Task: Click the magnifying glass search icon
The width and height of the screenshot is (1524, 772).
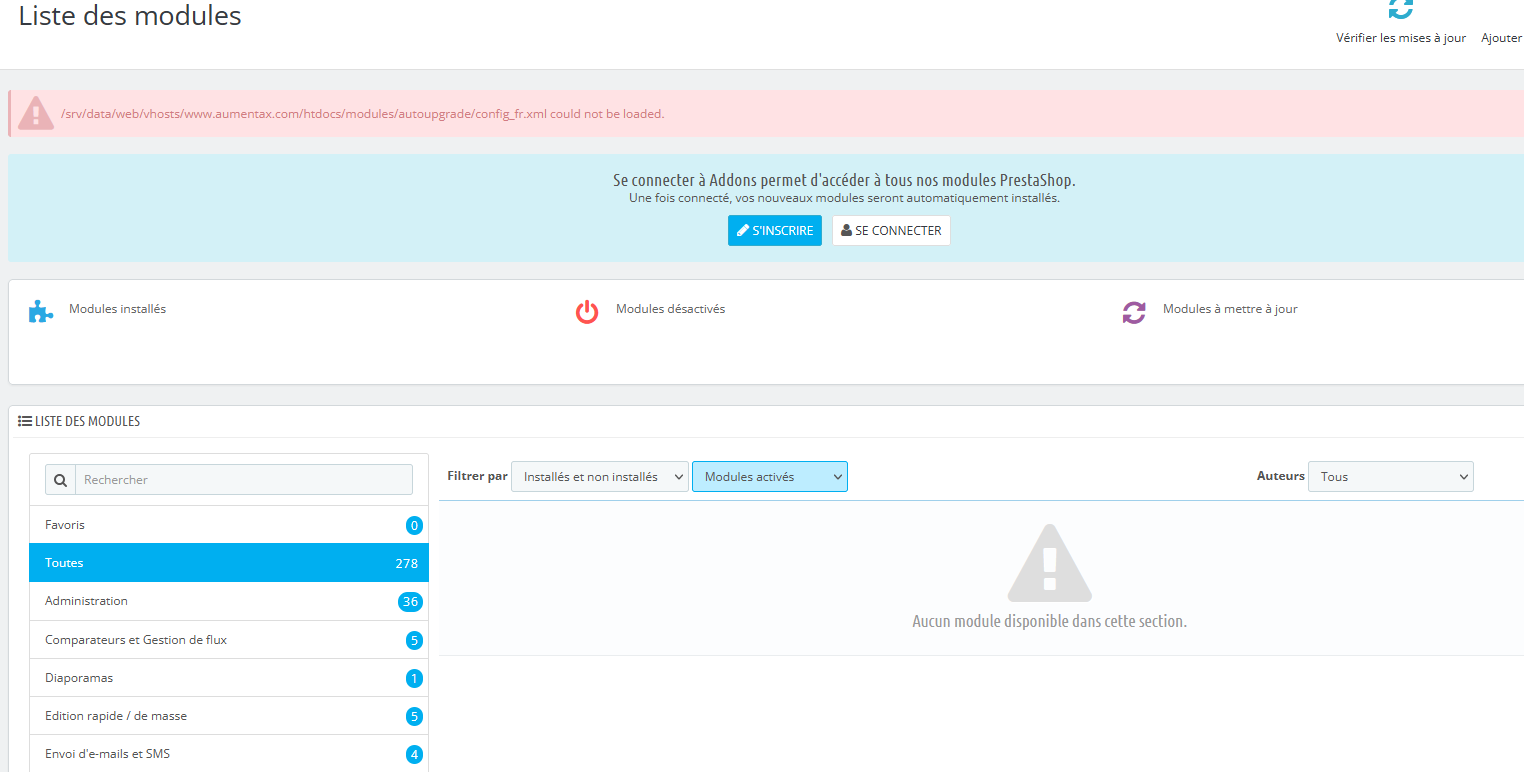Action: (x=60, y=480)
